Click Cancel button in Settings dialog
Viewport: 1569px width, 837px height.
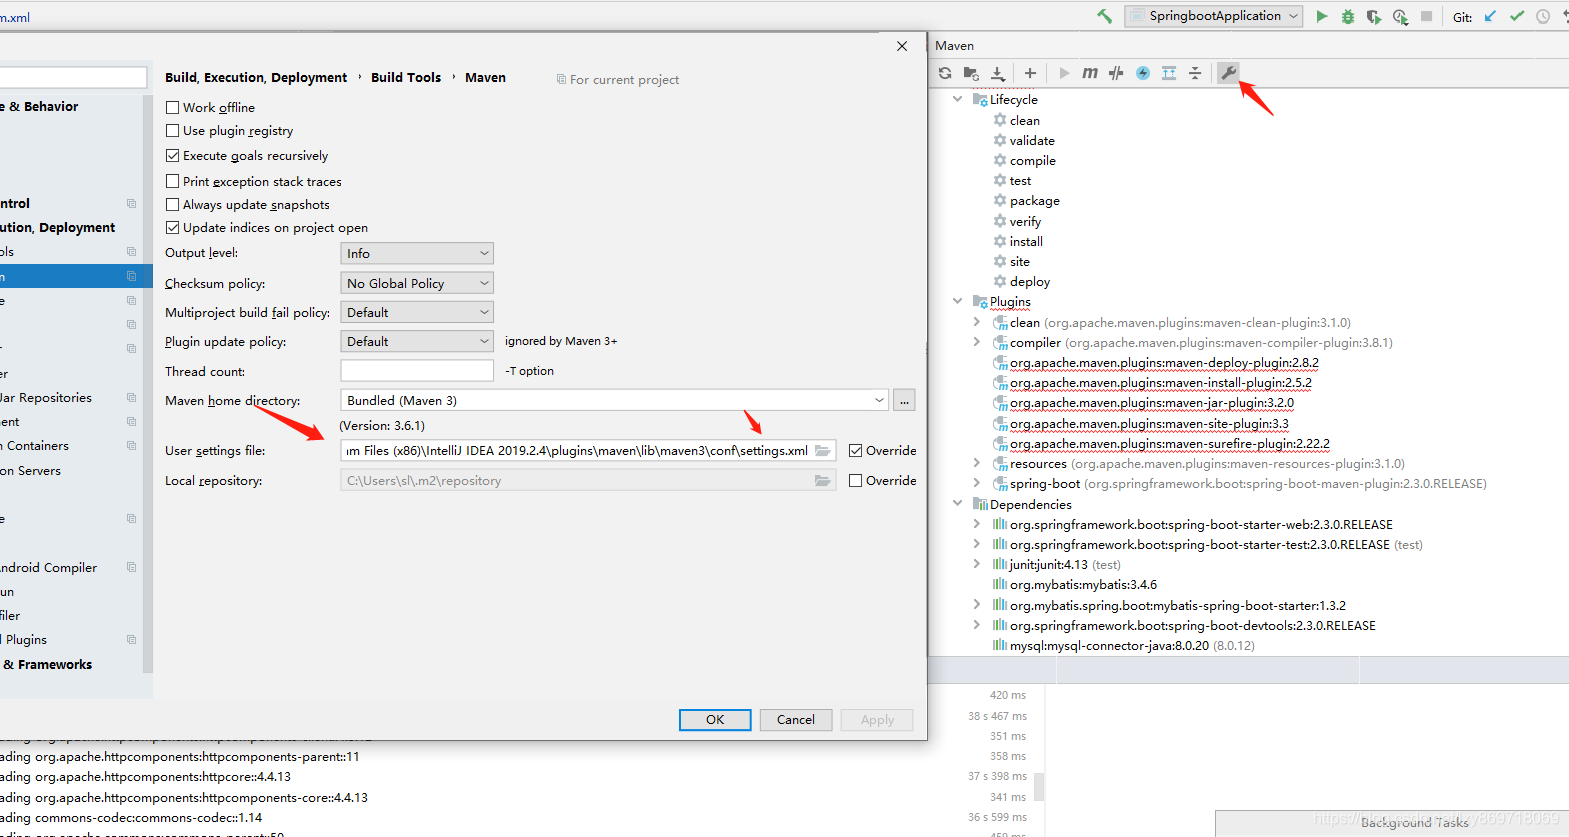click(x=796, y=720)
